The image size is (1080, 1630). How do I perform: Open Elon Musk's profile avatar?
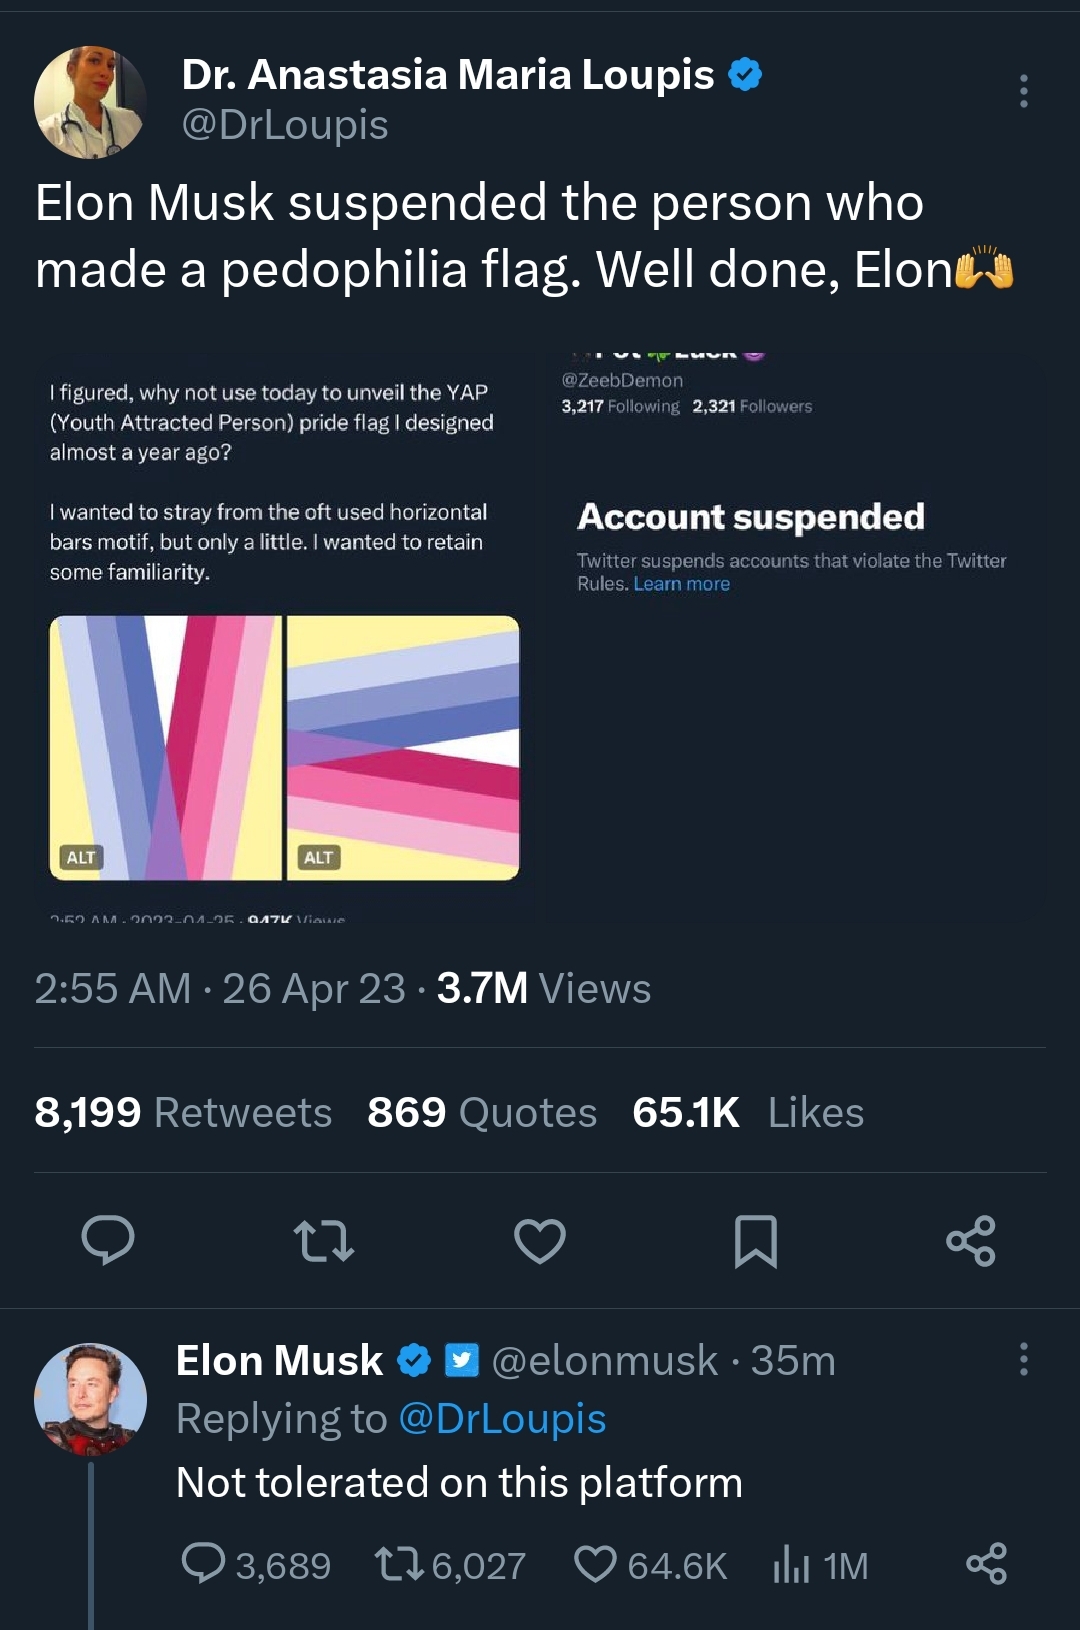click(90, 1398)
